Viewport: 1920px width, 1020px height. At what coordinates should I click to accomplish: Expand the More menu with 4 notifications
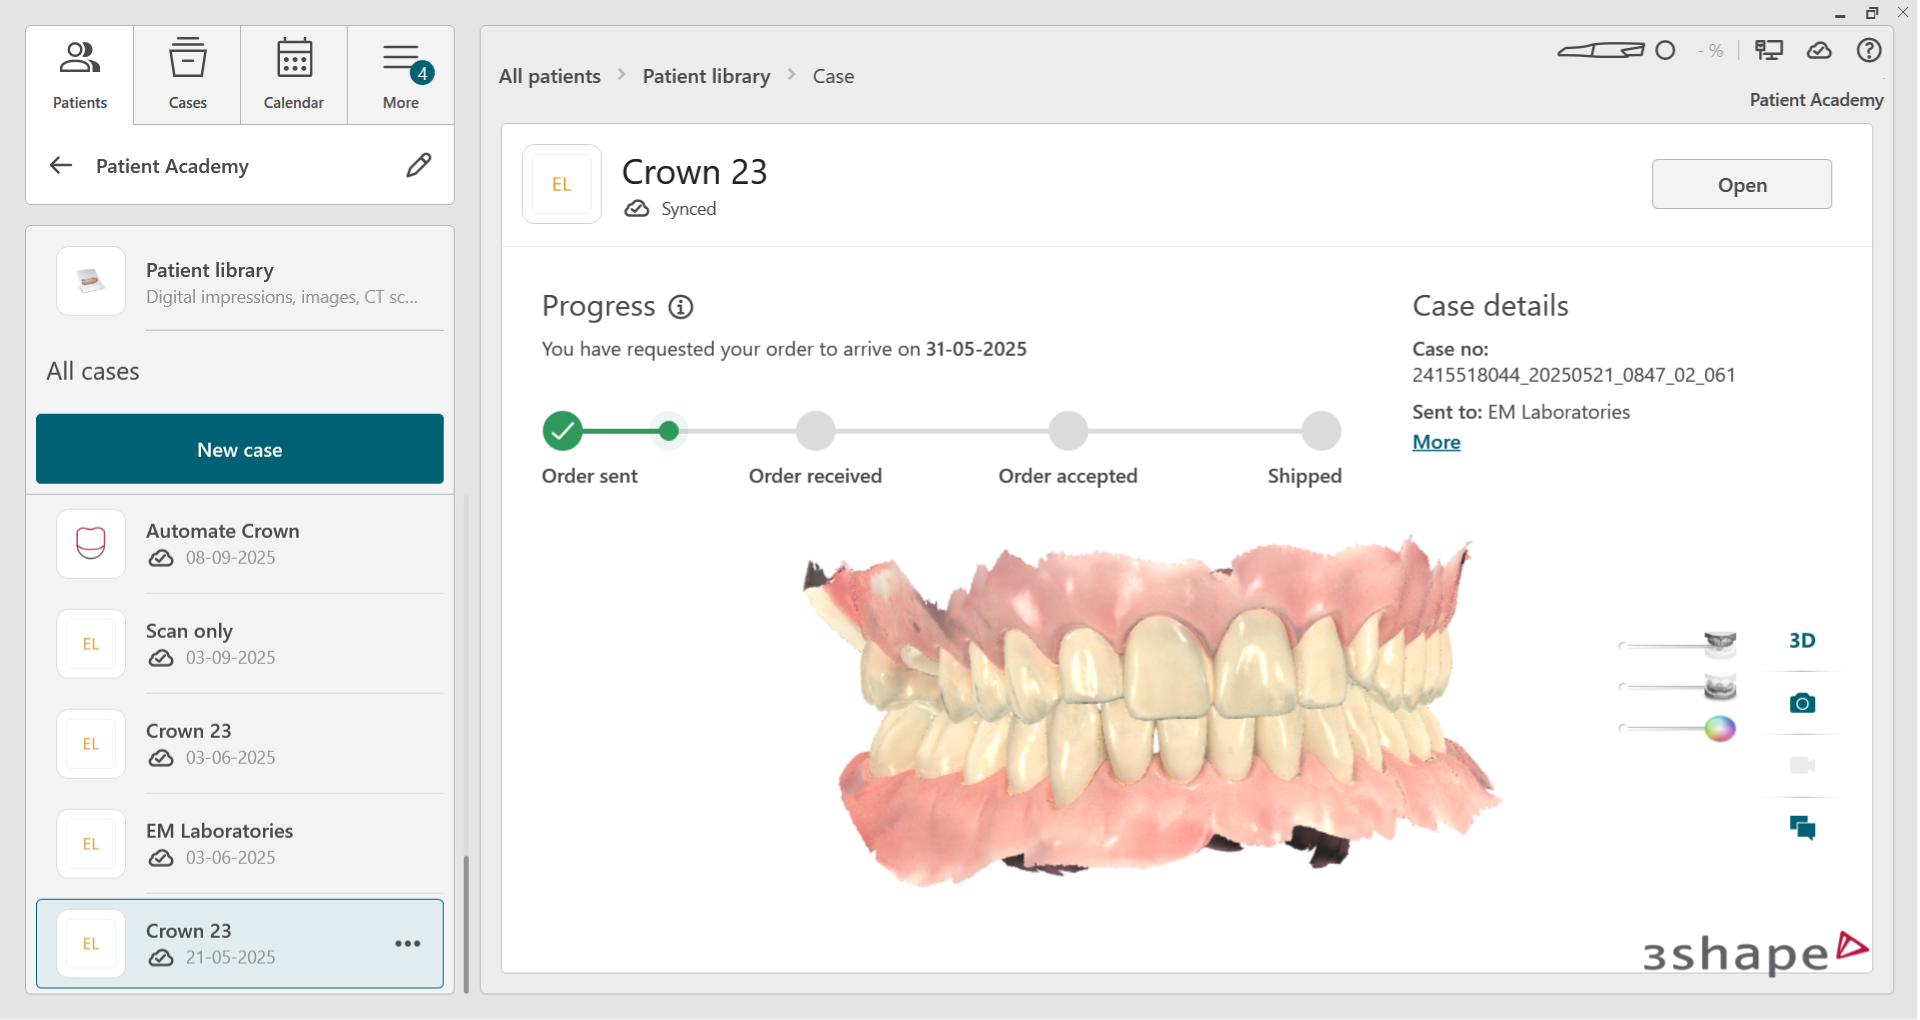click(401, 75)
